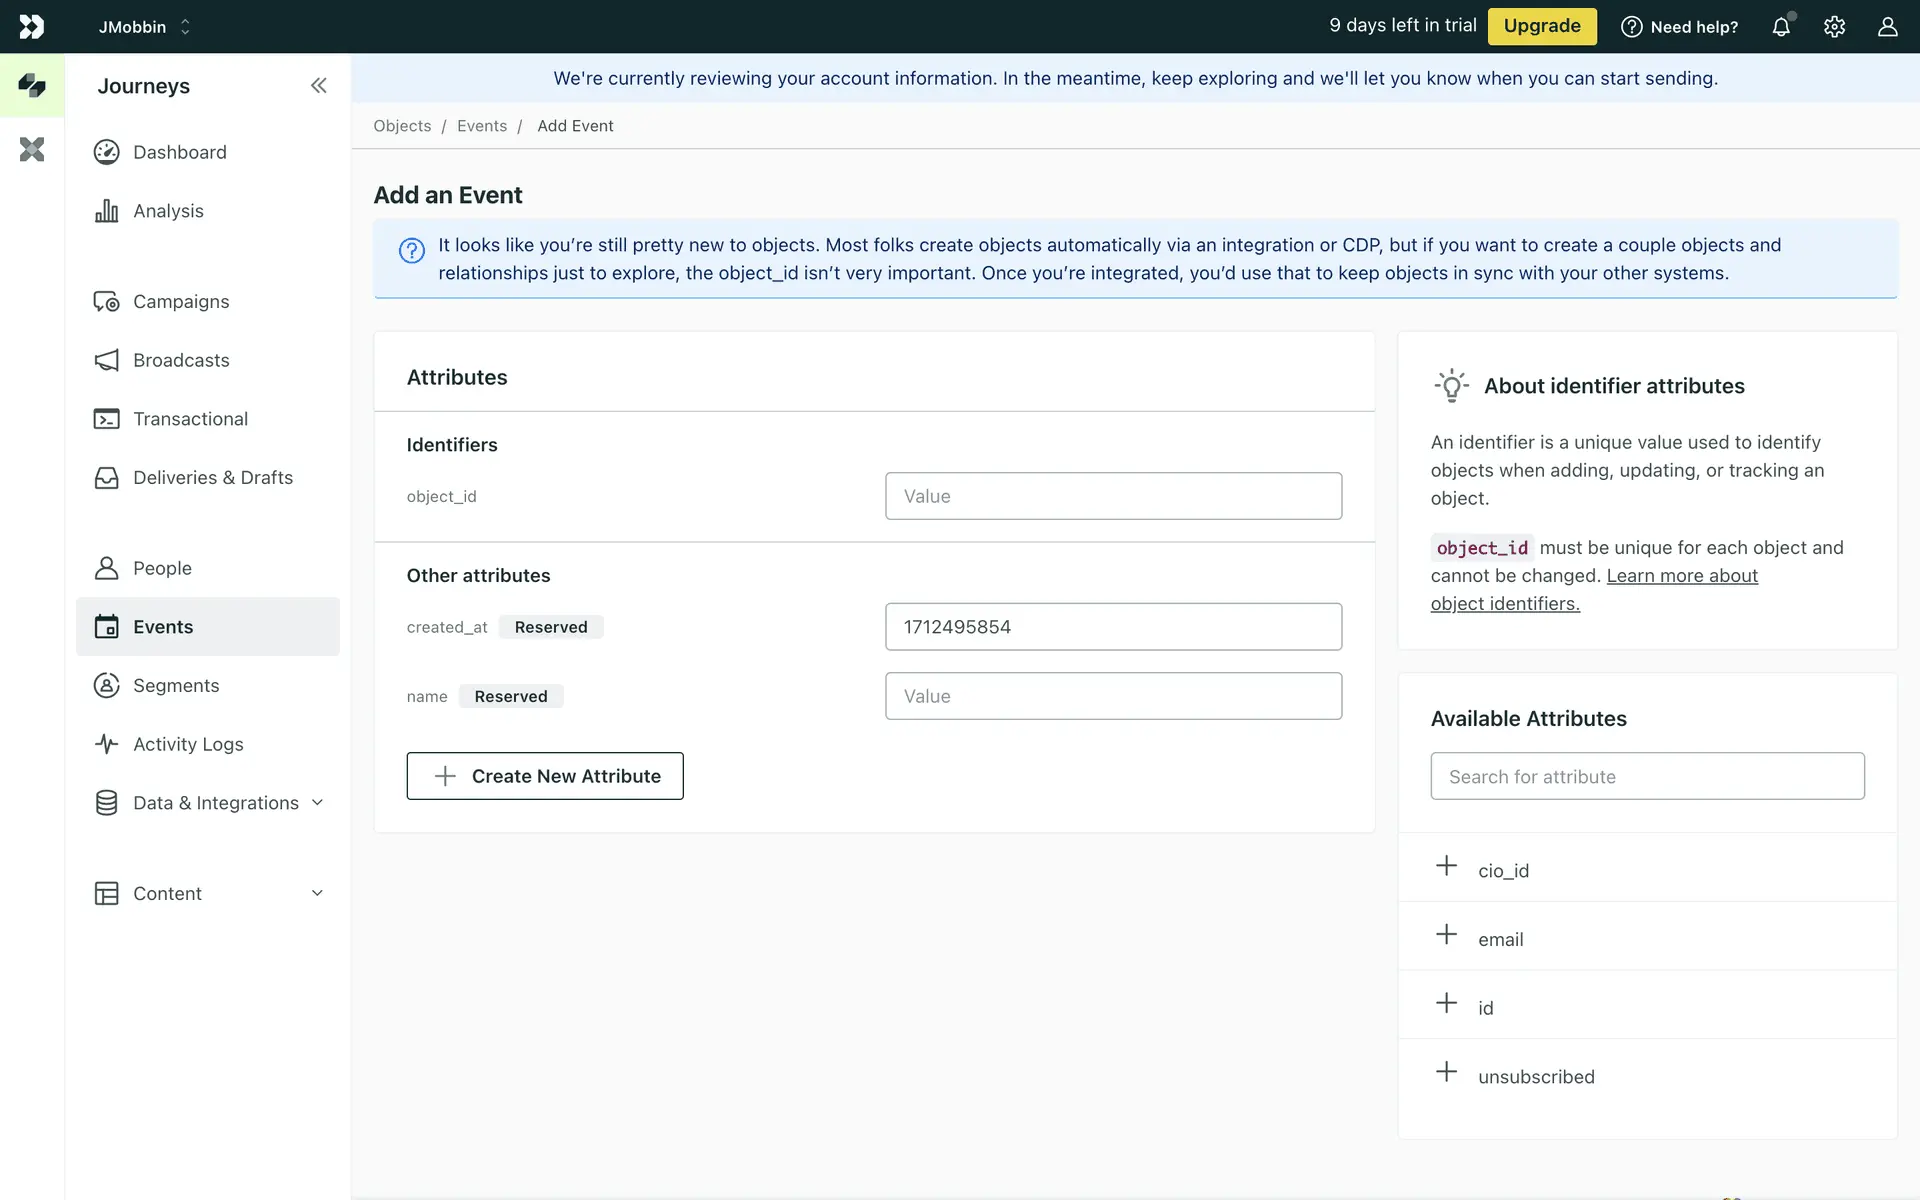Image resolution: width=1920 pixels, height=1200 pixels.
Task: Collapse the Journeys sidebar
Action: click(x=318, y=86)
